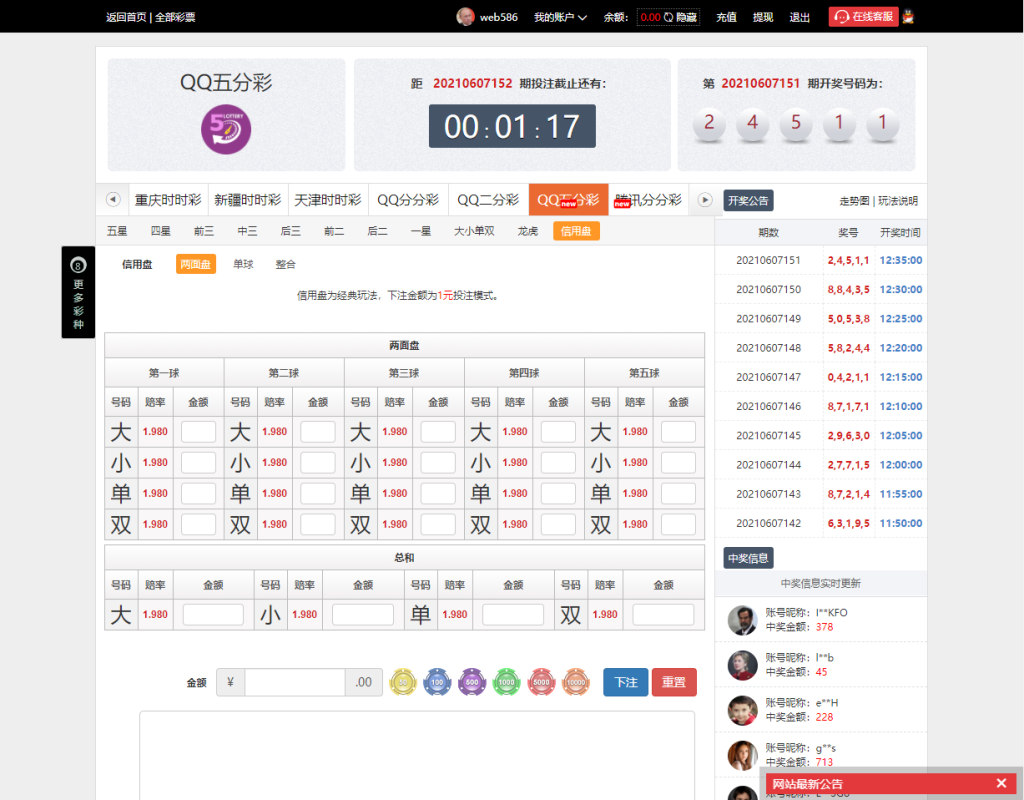Image resolution: width=1024 pixels, height=800 pixels.
Task: Click the QQ penguin icon in header
Action: point(909,16)
